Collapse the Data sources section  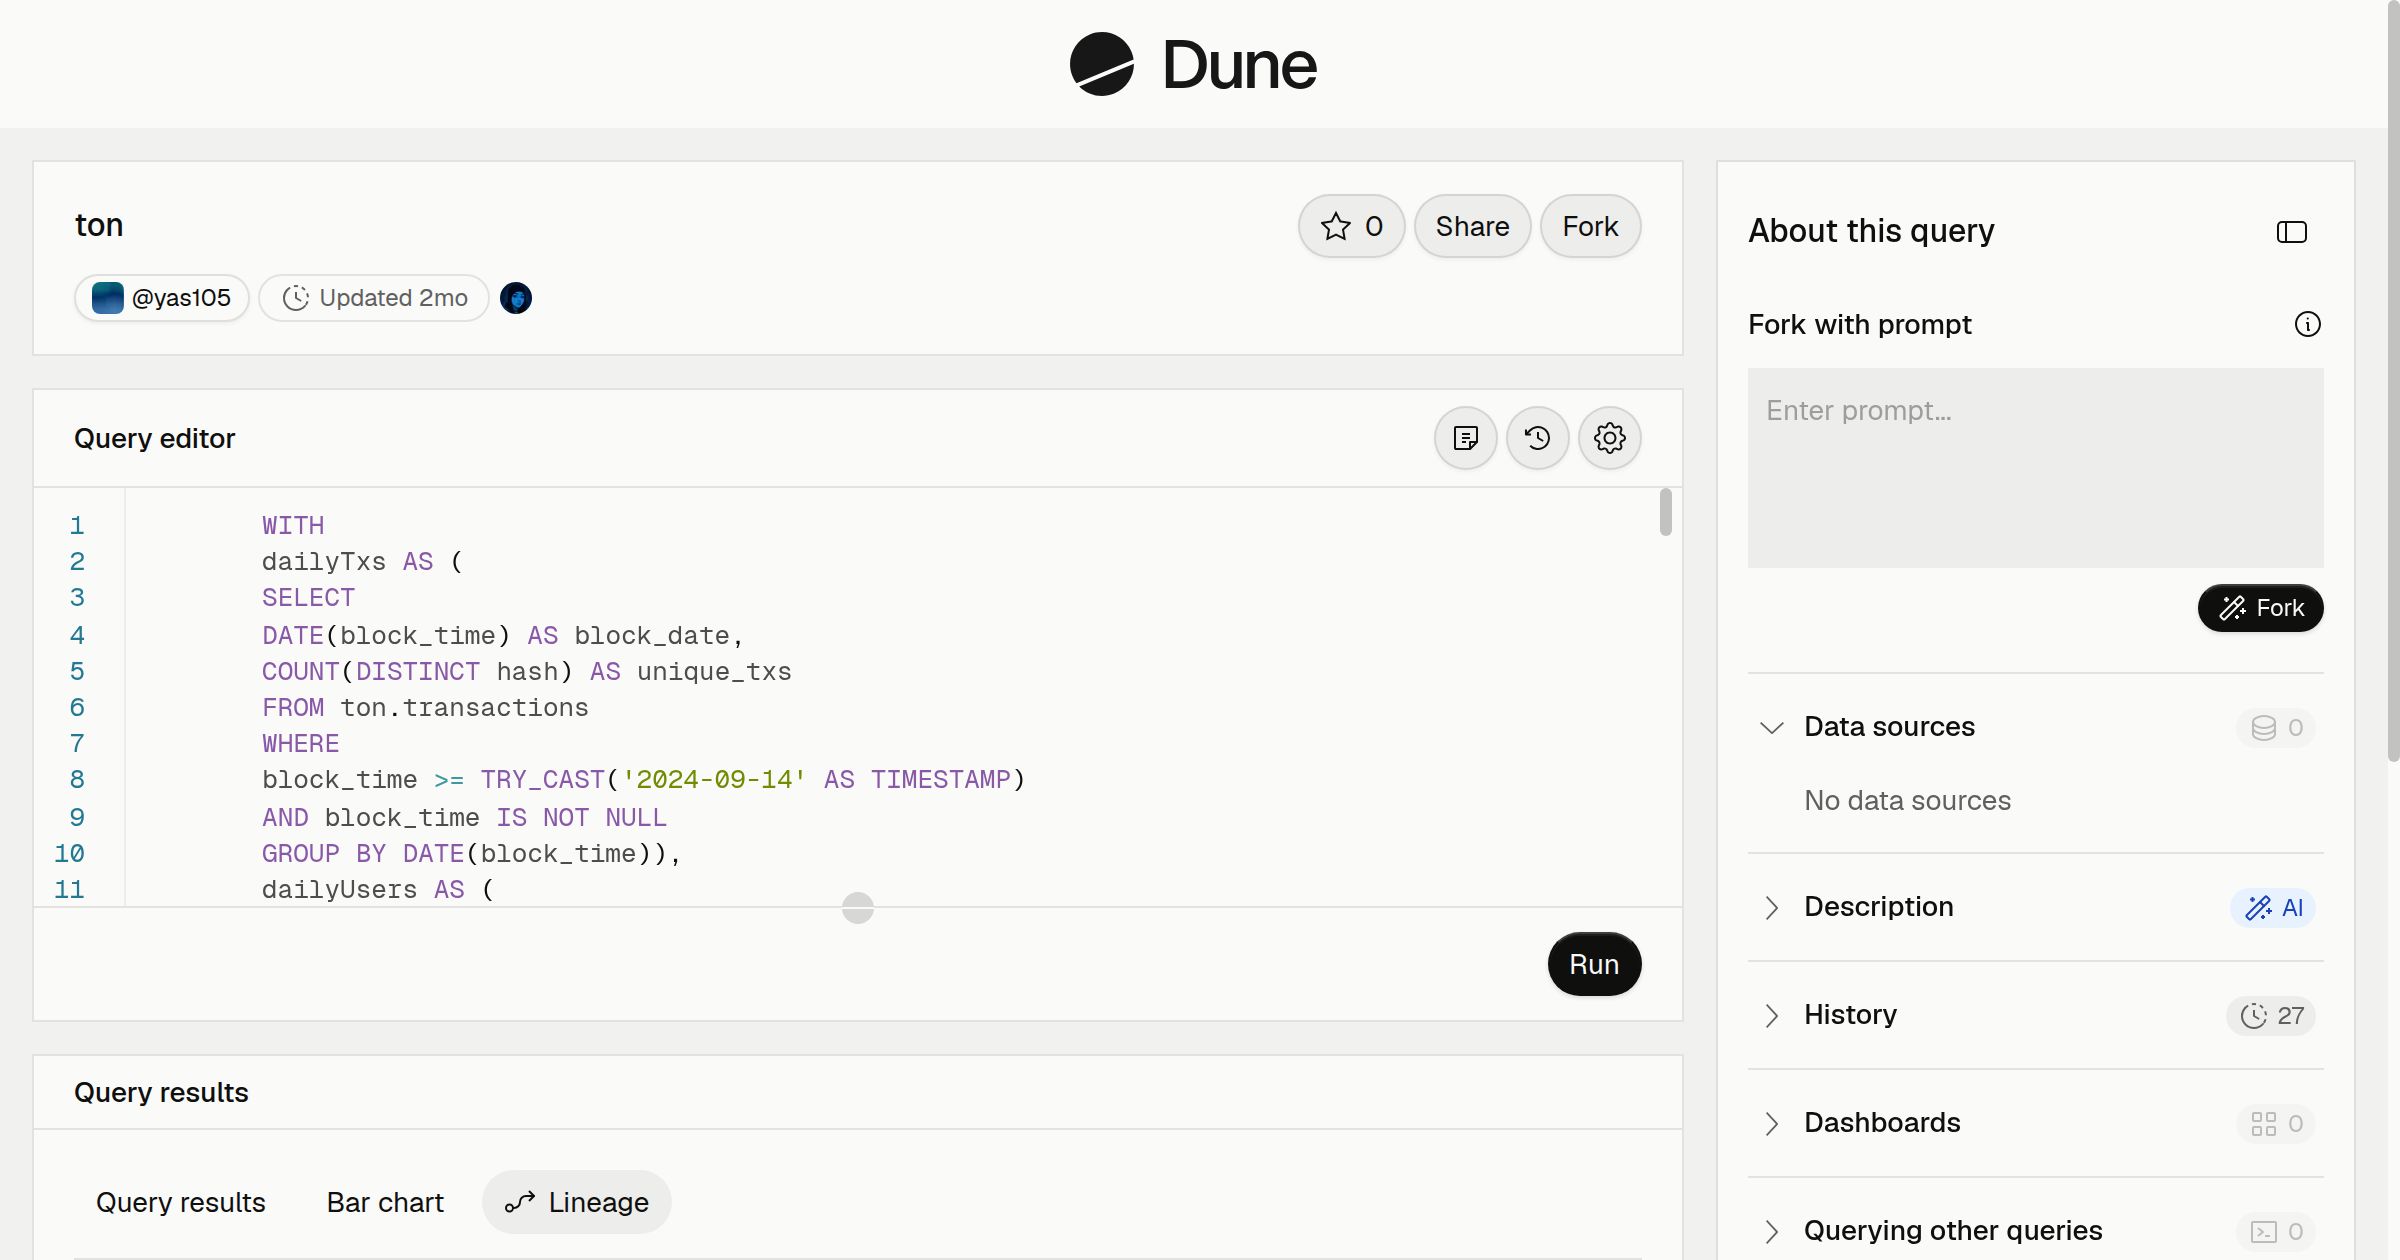coord(1771,727)
